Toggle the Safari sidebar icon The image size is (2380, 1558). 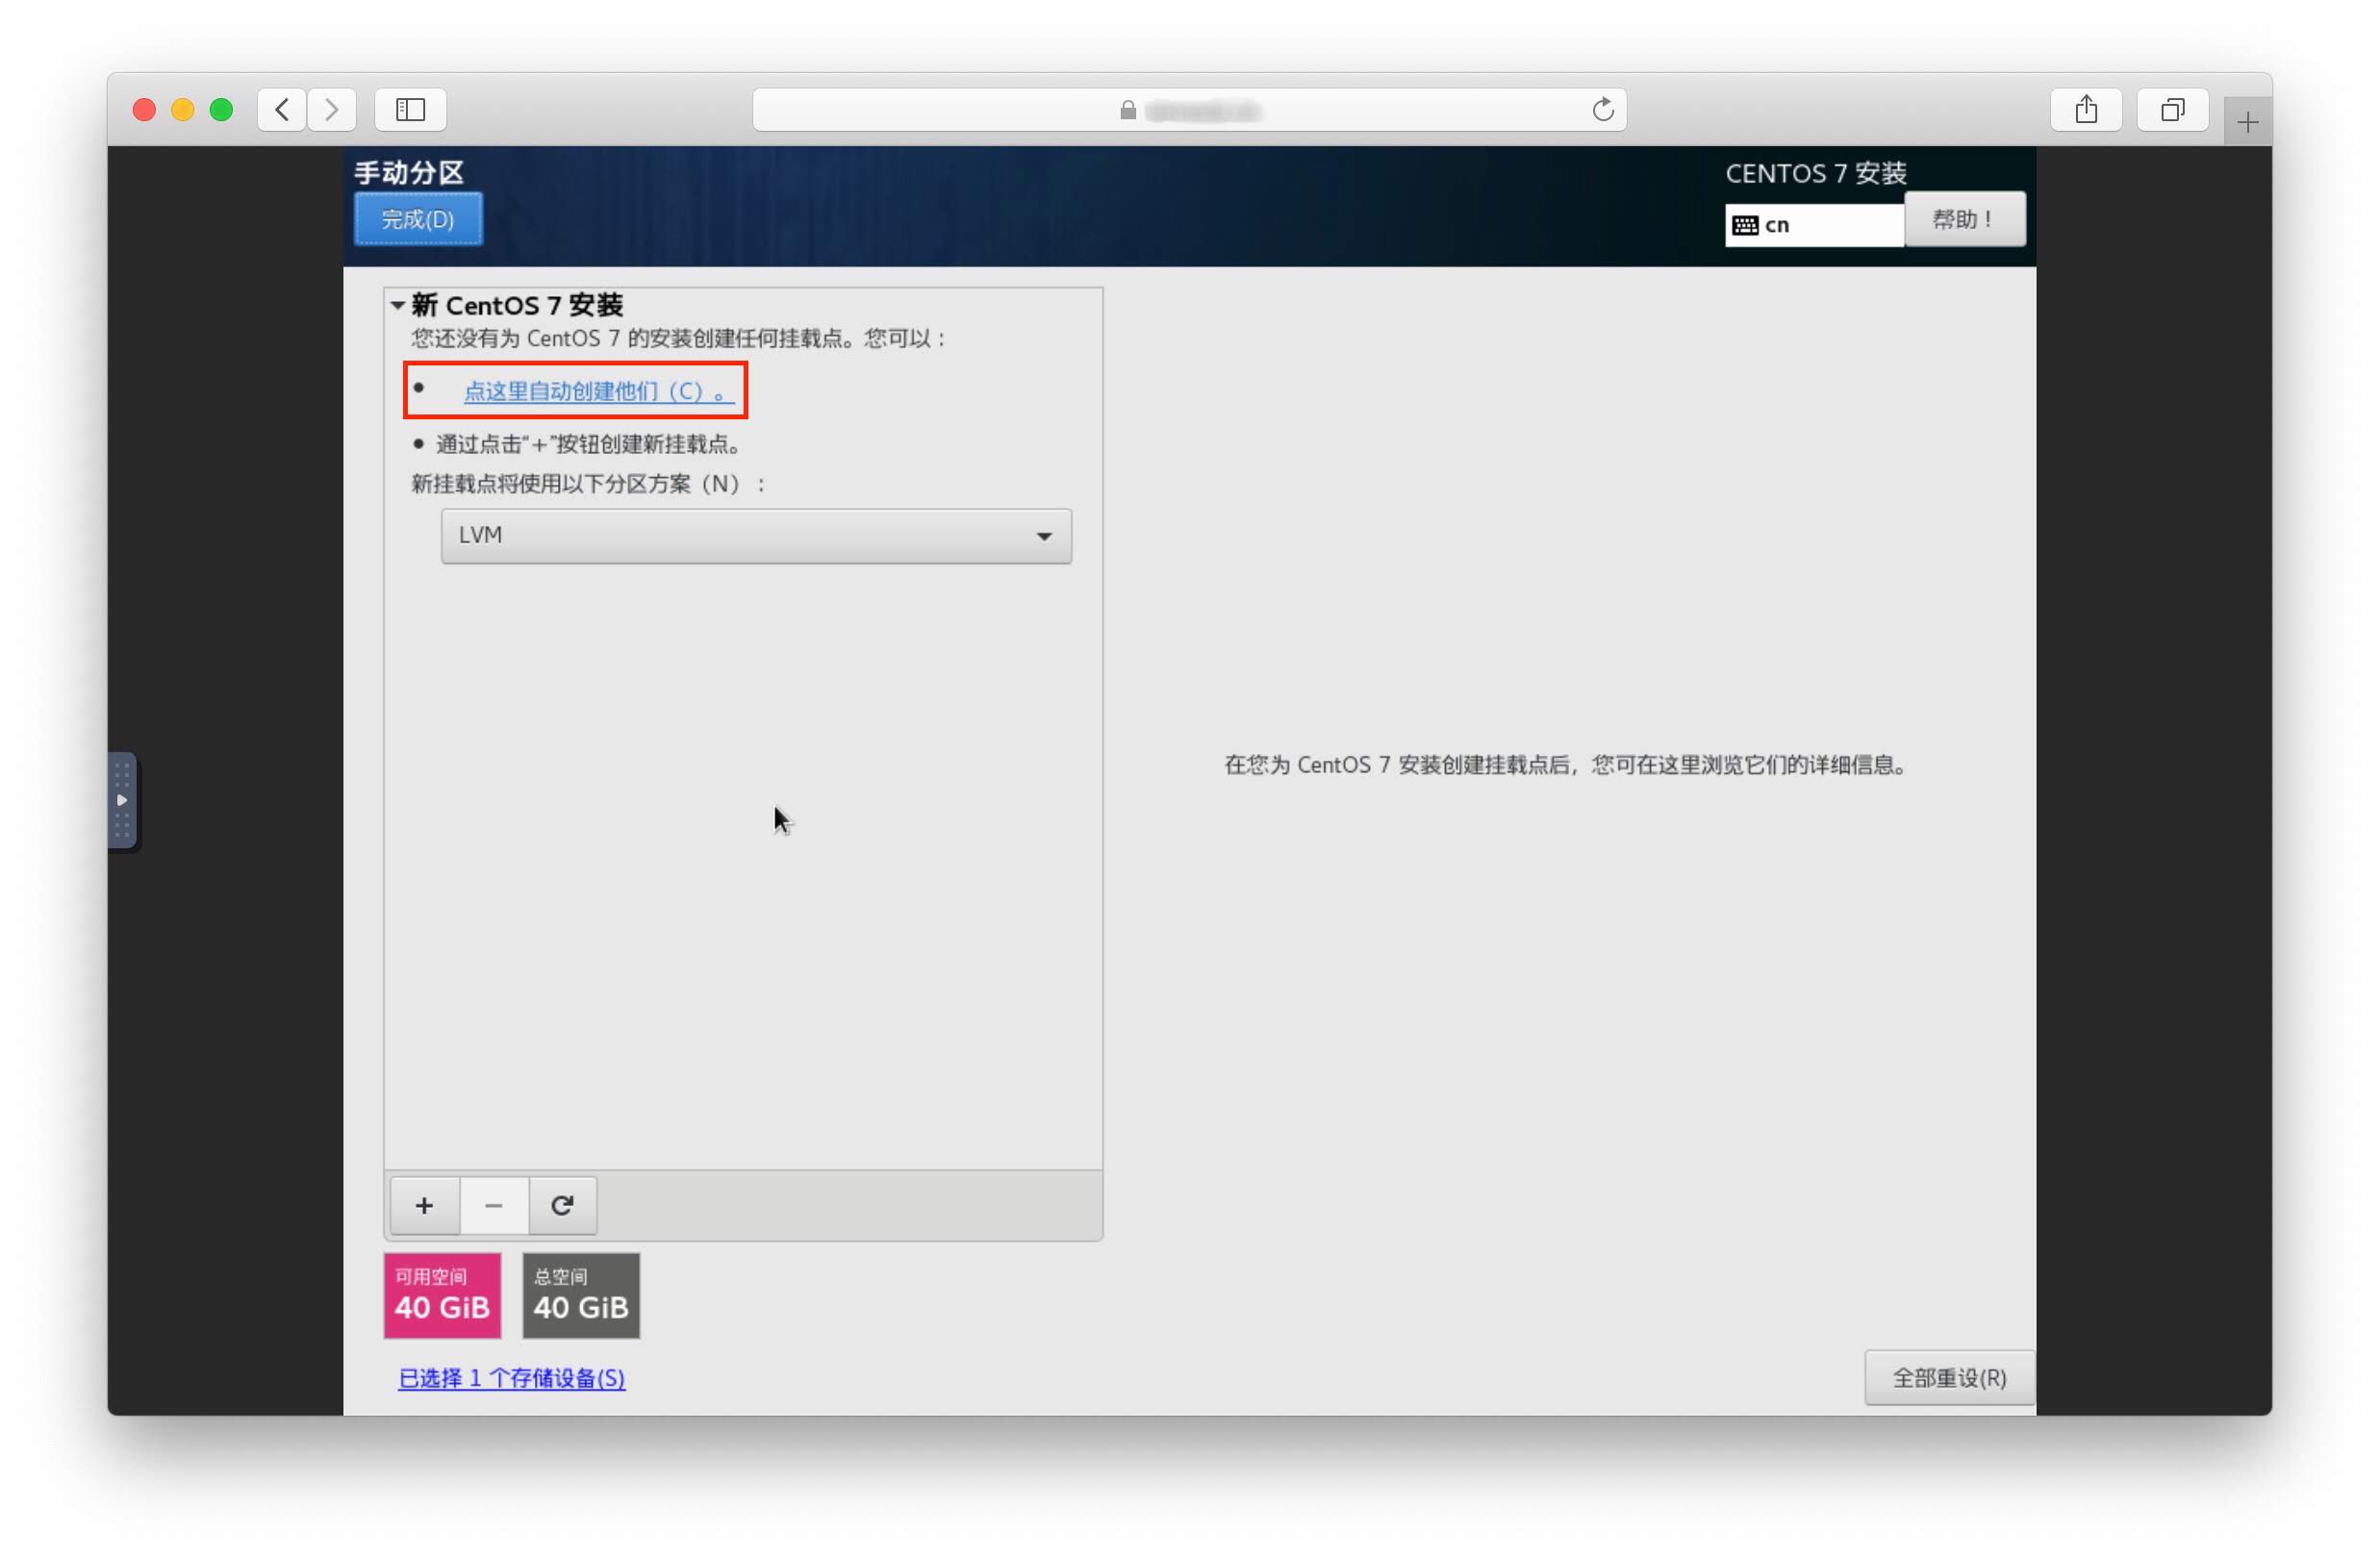click(x=410, y=109)
